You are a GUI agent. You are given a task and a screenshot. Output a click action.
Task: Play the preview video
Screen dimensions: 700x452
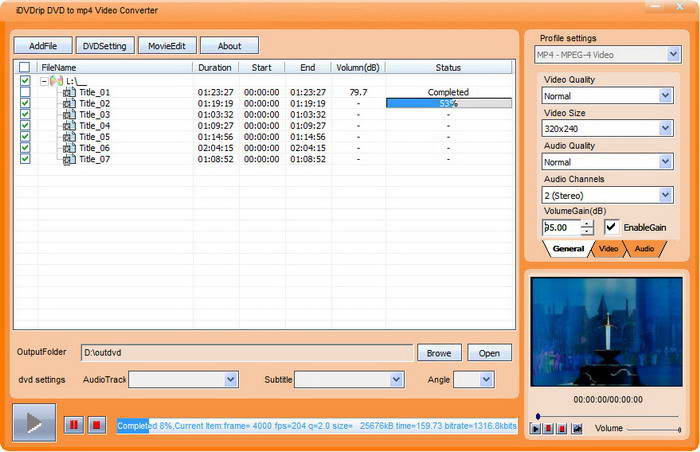535,429
